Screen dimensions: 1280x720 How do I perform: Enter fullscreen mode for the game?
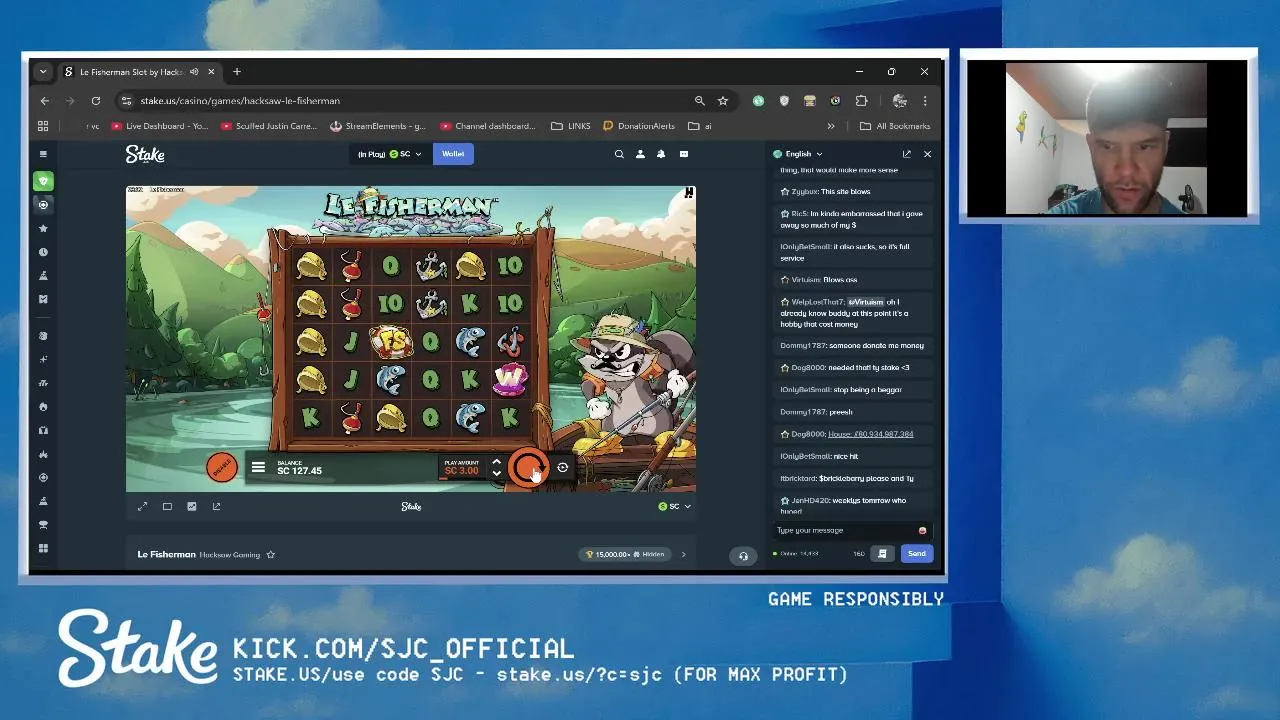tap(142, 506)
